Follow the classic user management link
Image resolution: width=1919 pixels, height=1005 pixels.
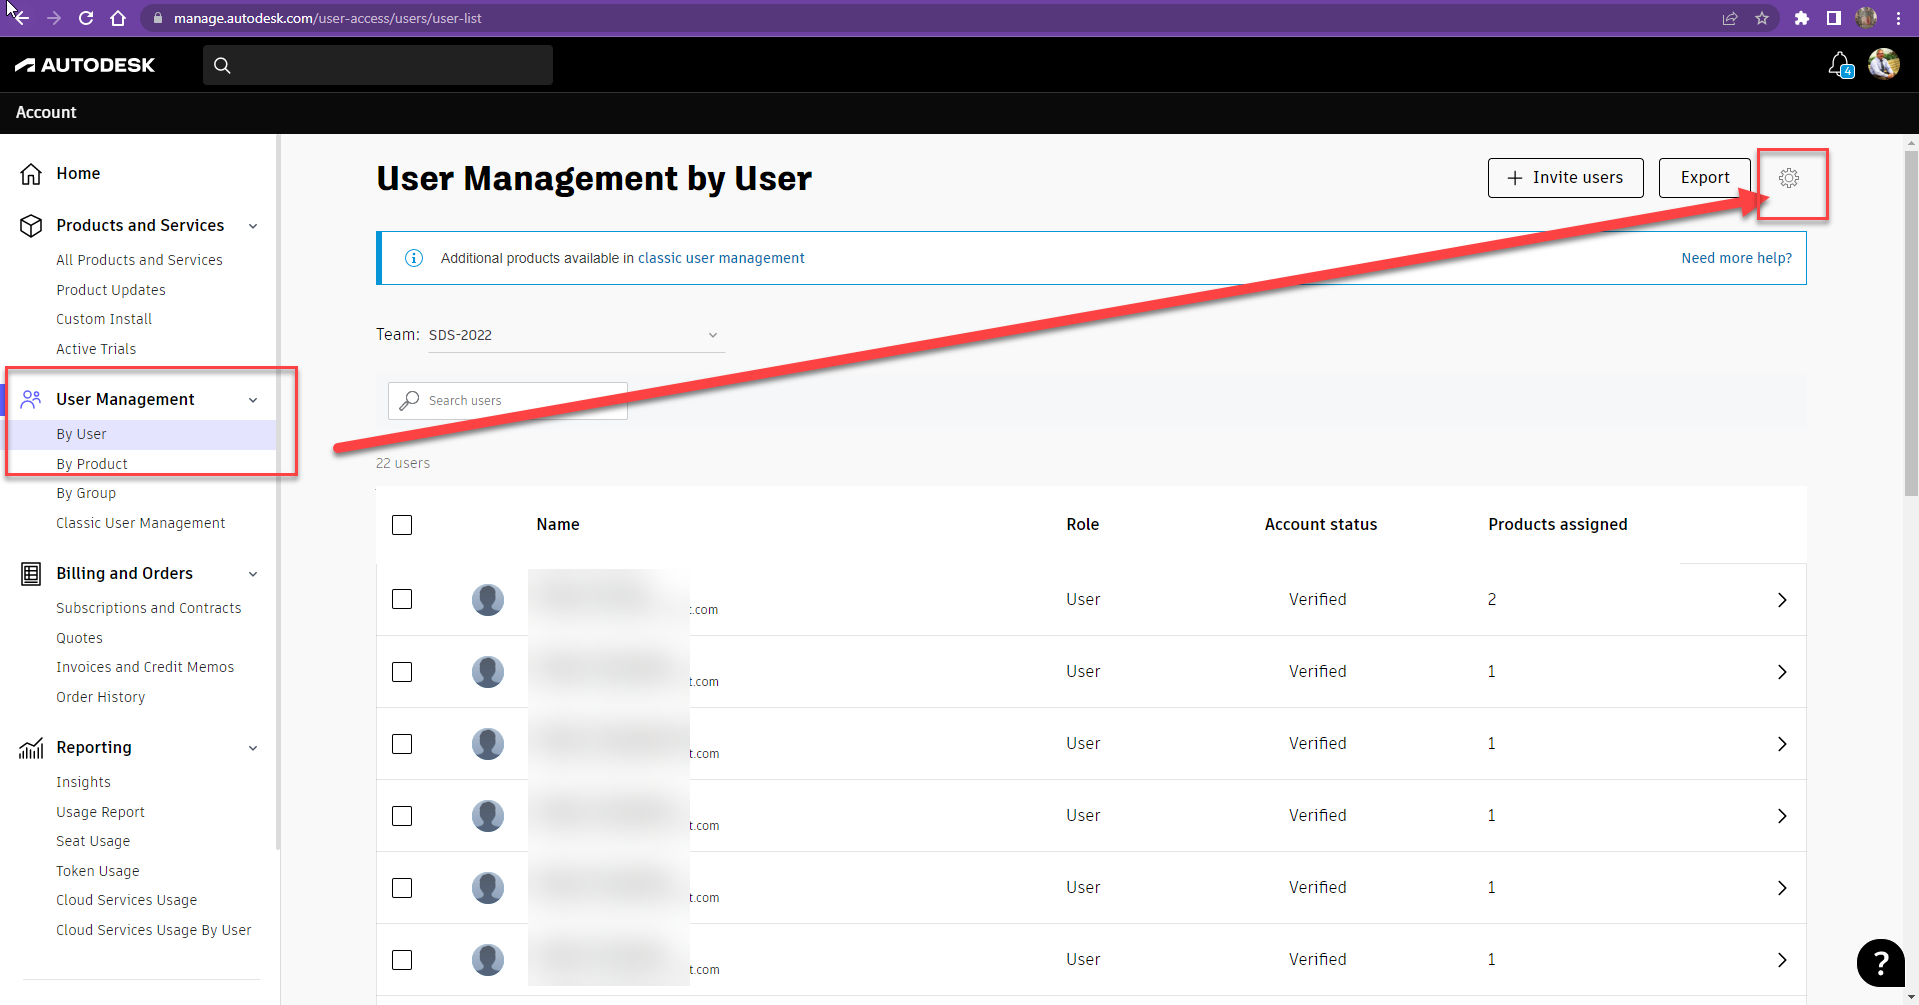point(721,258)
